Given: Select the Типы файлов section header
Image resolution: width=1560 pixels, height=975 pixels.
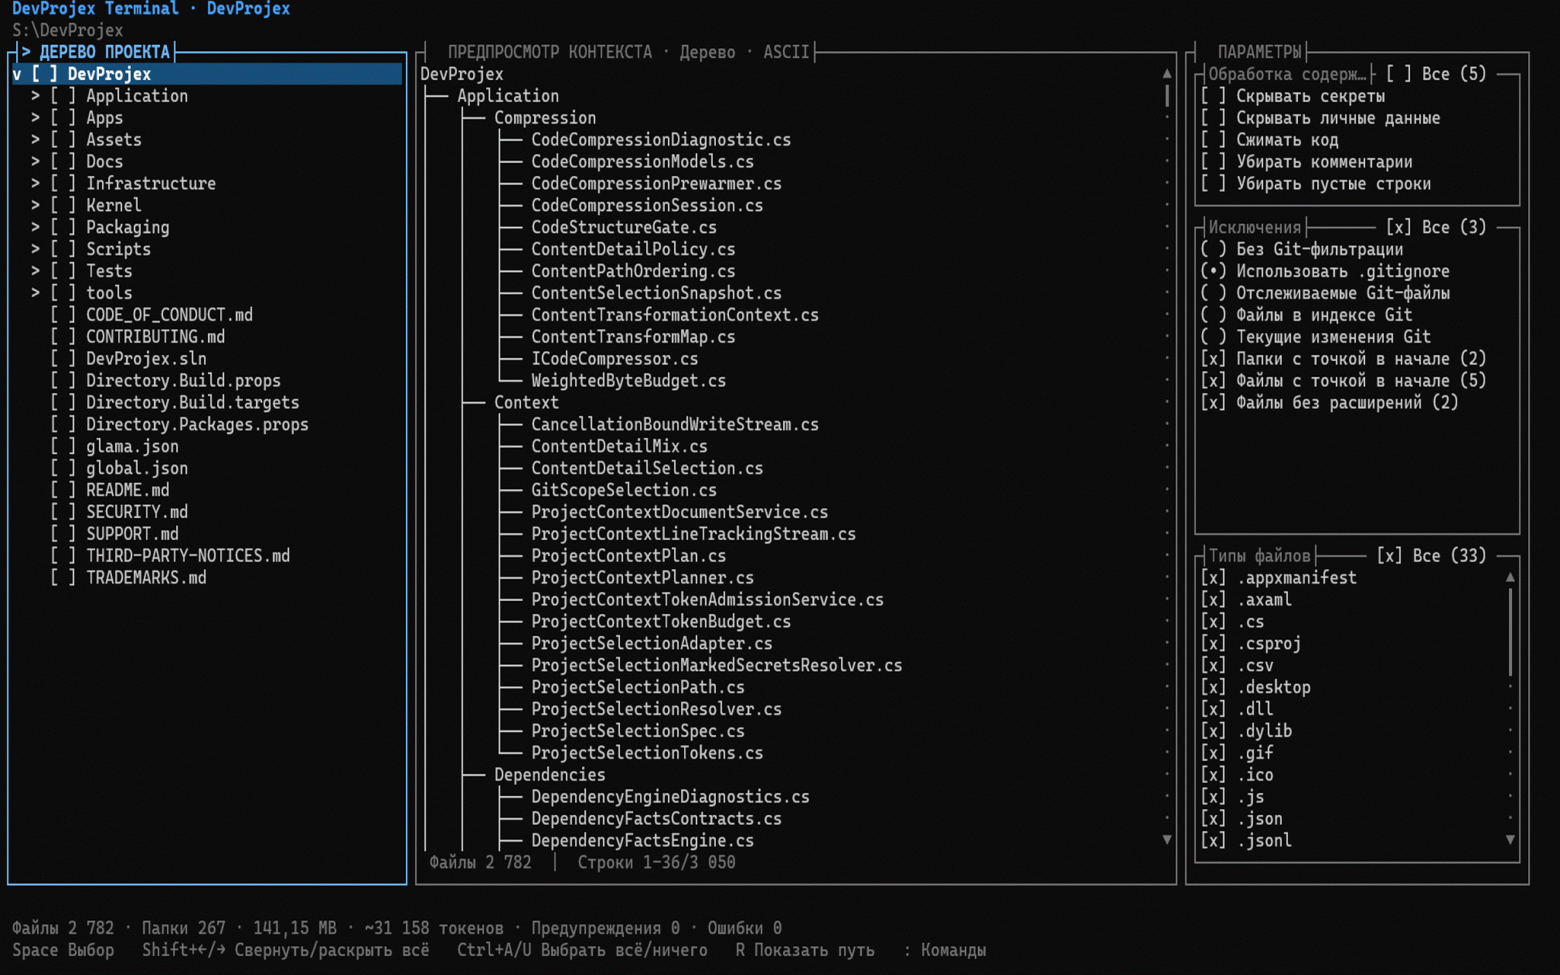Looking at the screenshot, I should (1259, 556).
